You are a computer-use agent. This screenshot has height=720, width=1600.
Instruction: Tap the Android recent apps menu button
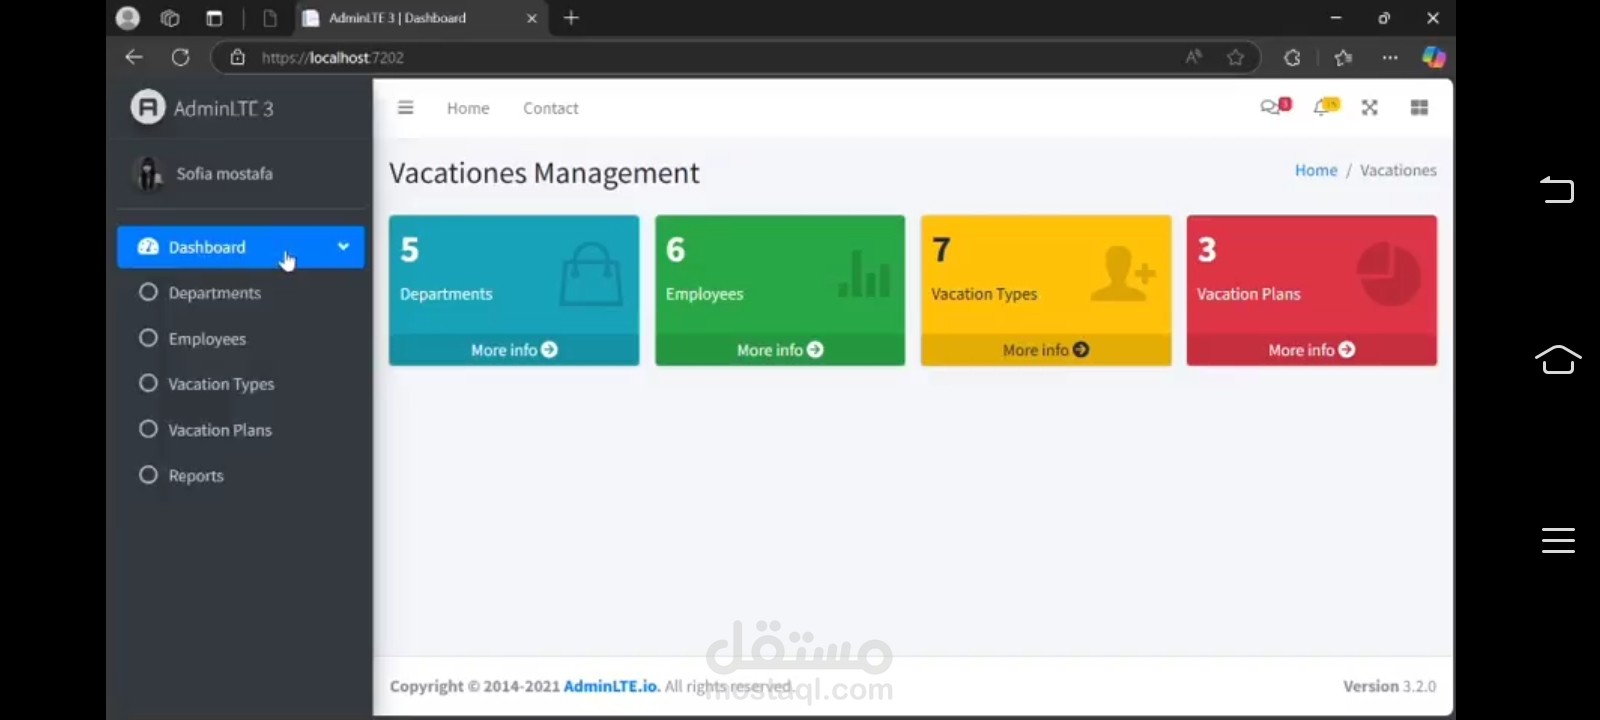(x=1558, y=540)
